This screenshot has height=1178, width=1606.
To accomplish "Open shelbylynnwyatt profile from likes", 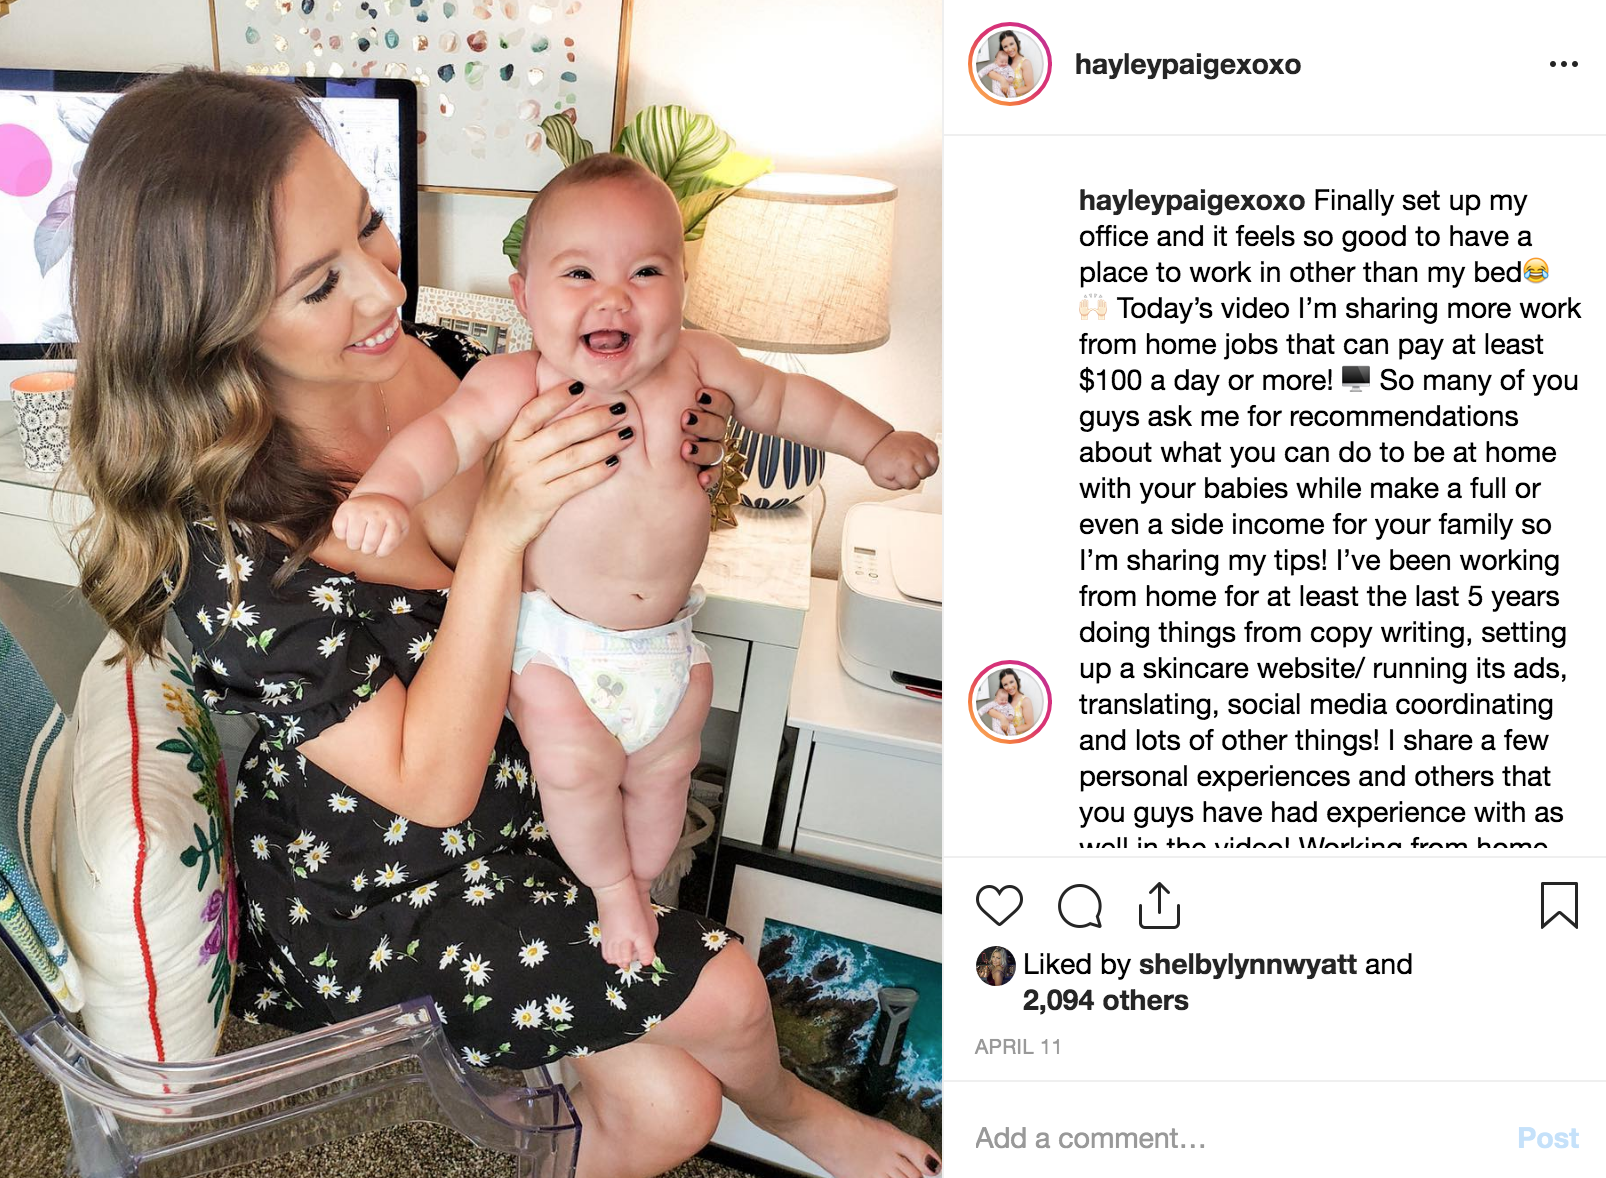I will (x=1247, y=964).
